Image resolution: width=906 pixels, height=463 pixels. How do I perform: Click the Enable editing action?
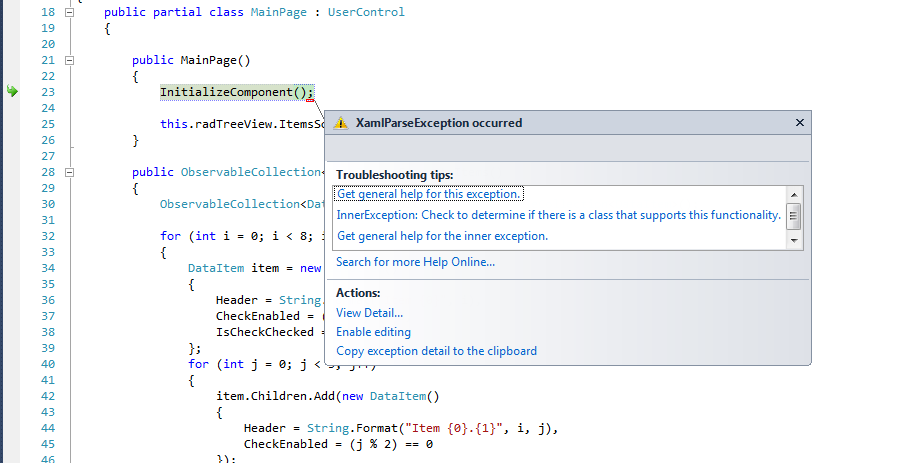tap(373, 332)
